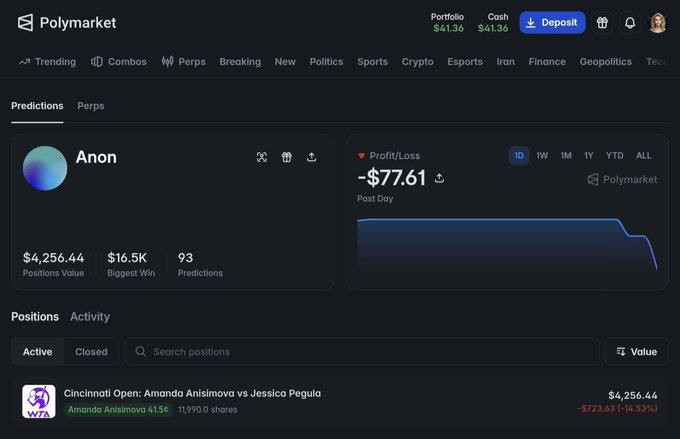Click the 93 Predictions stat

[x=200, y=264]
